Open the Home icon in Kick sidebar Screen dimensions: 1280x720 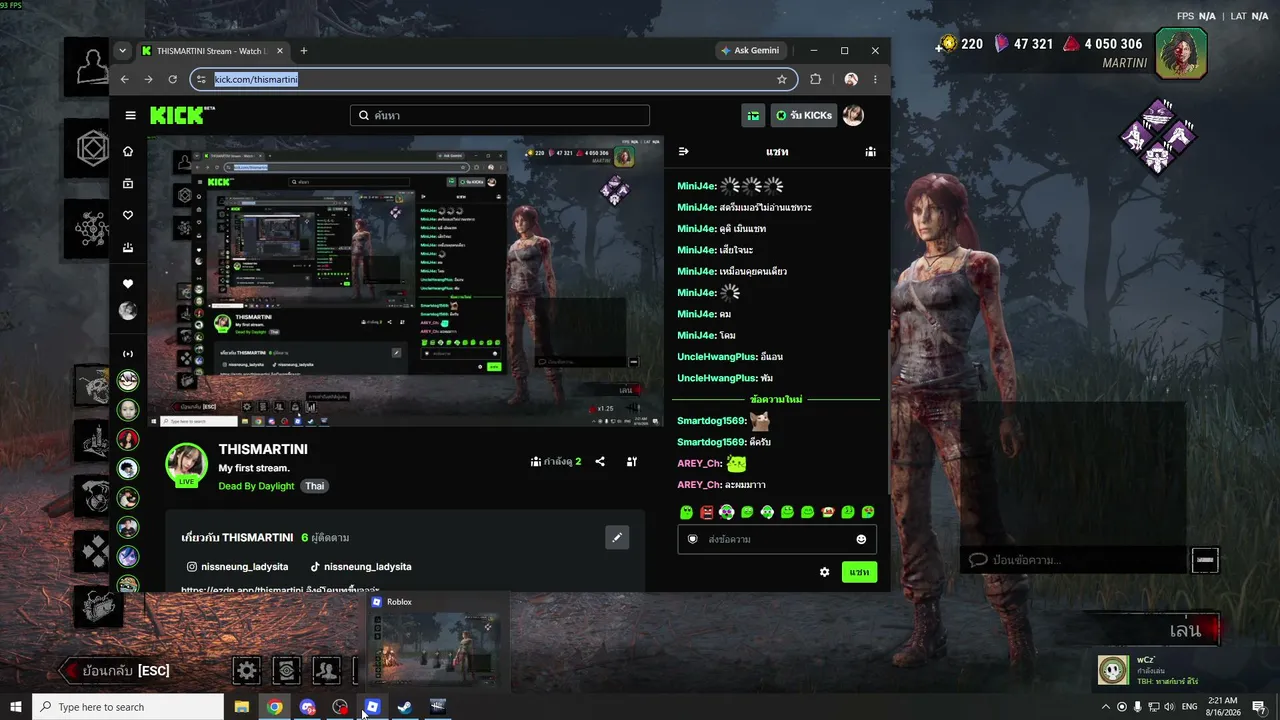coord(128,151)
